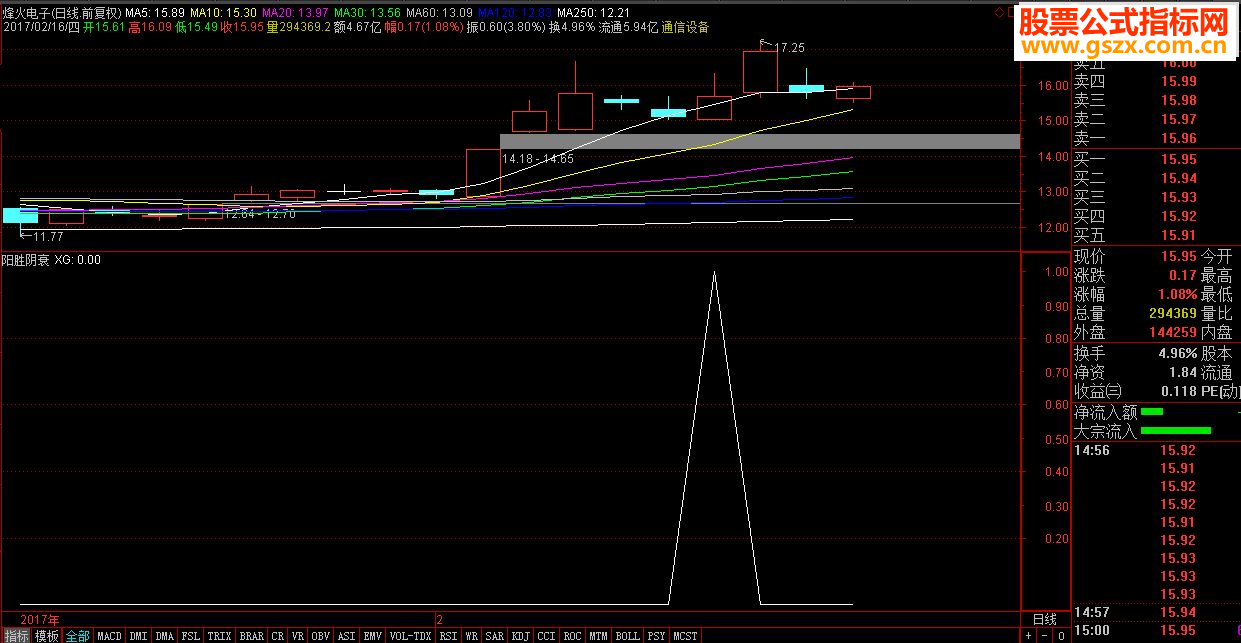This screenshot has width=1241, height=643.
Task: Click the 涨幅 1.08% value
Action: [1175, 294]
